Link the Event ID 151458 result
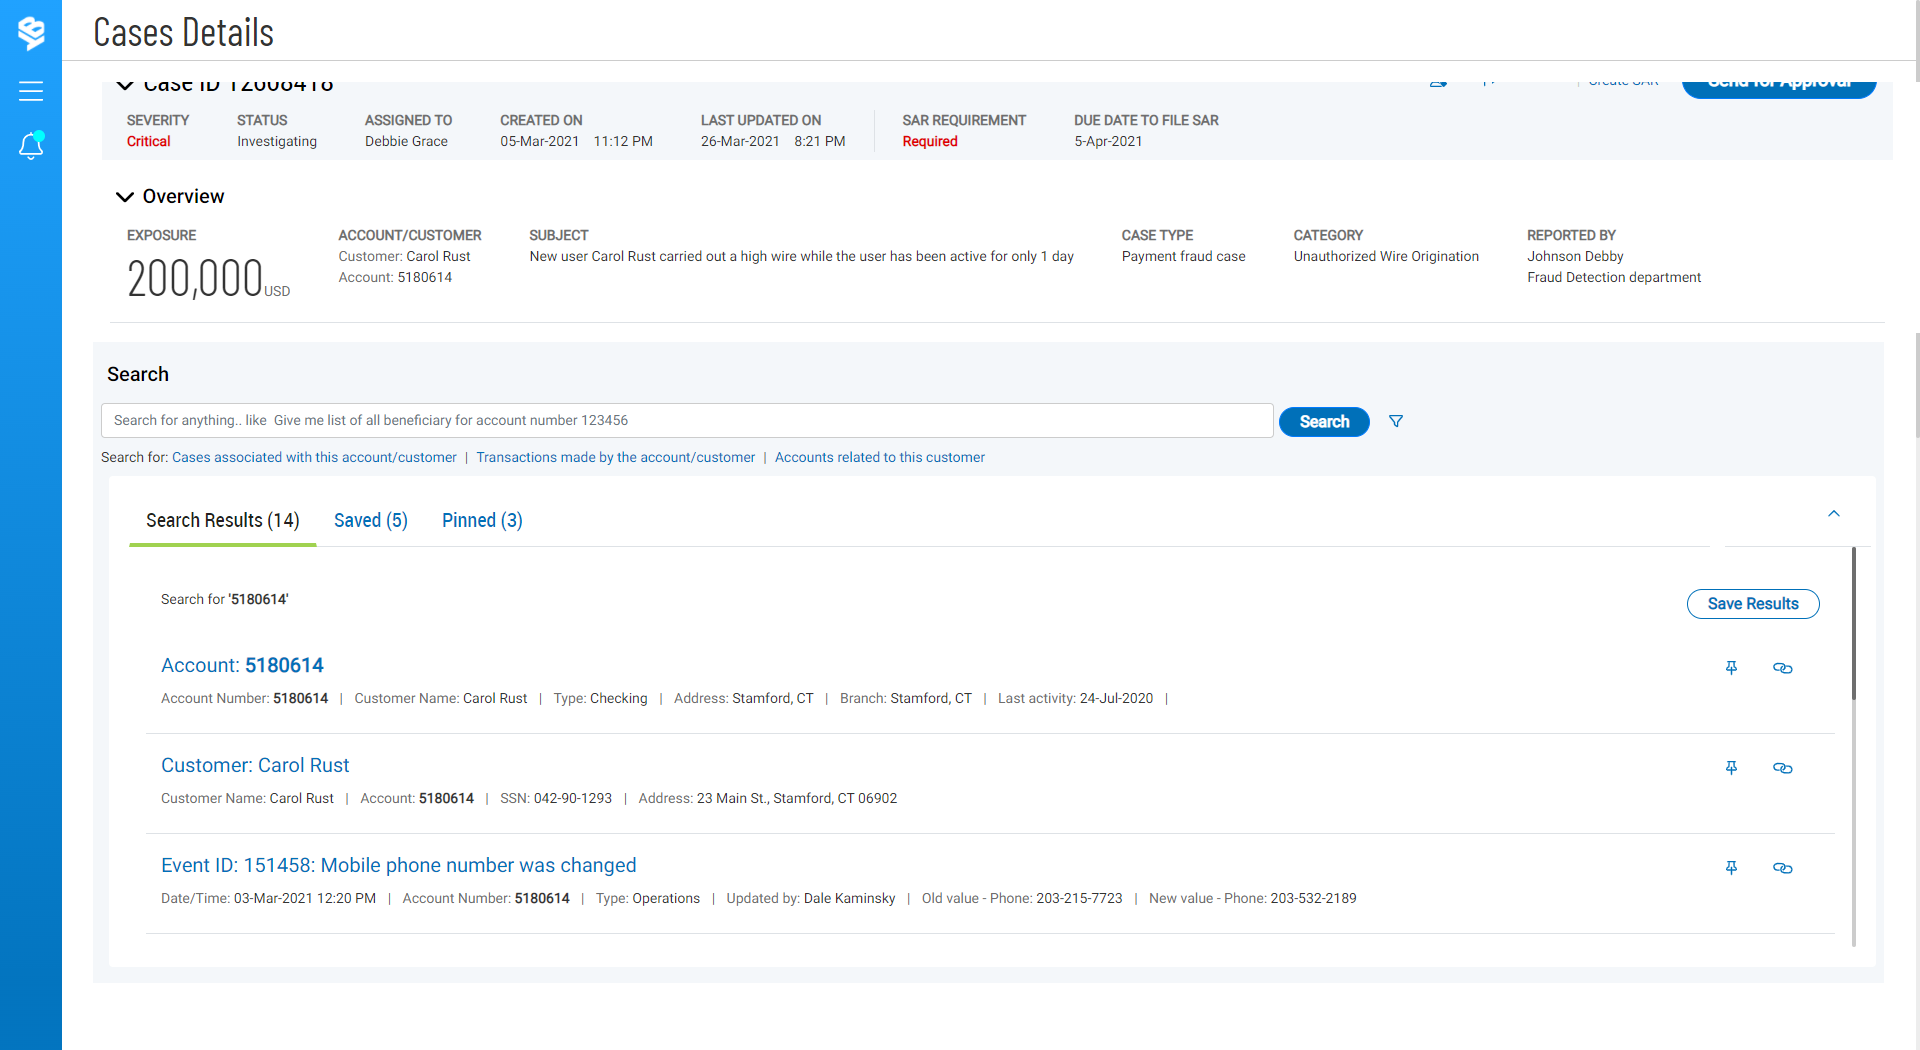The image size is (1920, 1050). (x=1782, y=868)
